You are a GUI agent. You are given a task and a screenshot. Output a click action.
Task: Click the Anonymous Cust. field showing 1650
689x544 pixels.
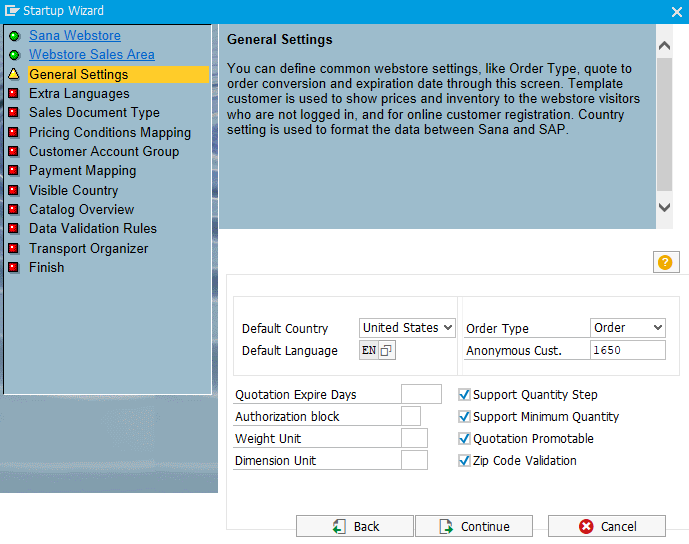(627, 350)
